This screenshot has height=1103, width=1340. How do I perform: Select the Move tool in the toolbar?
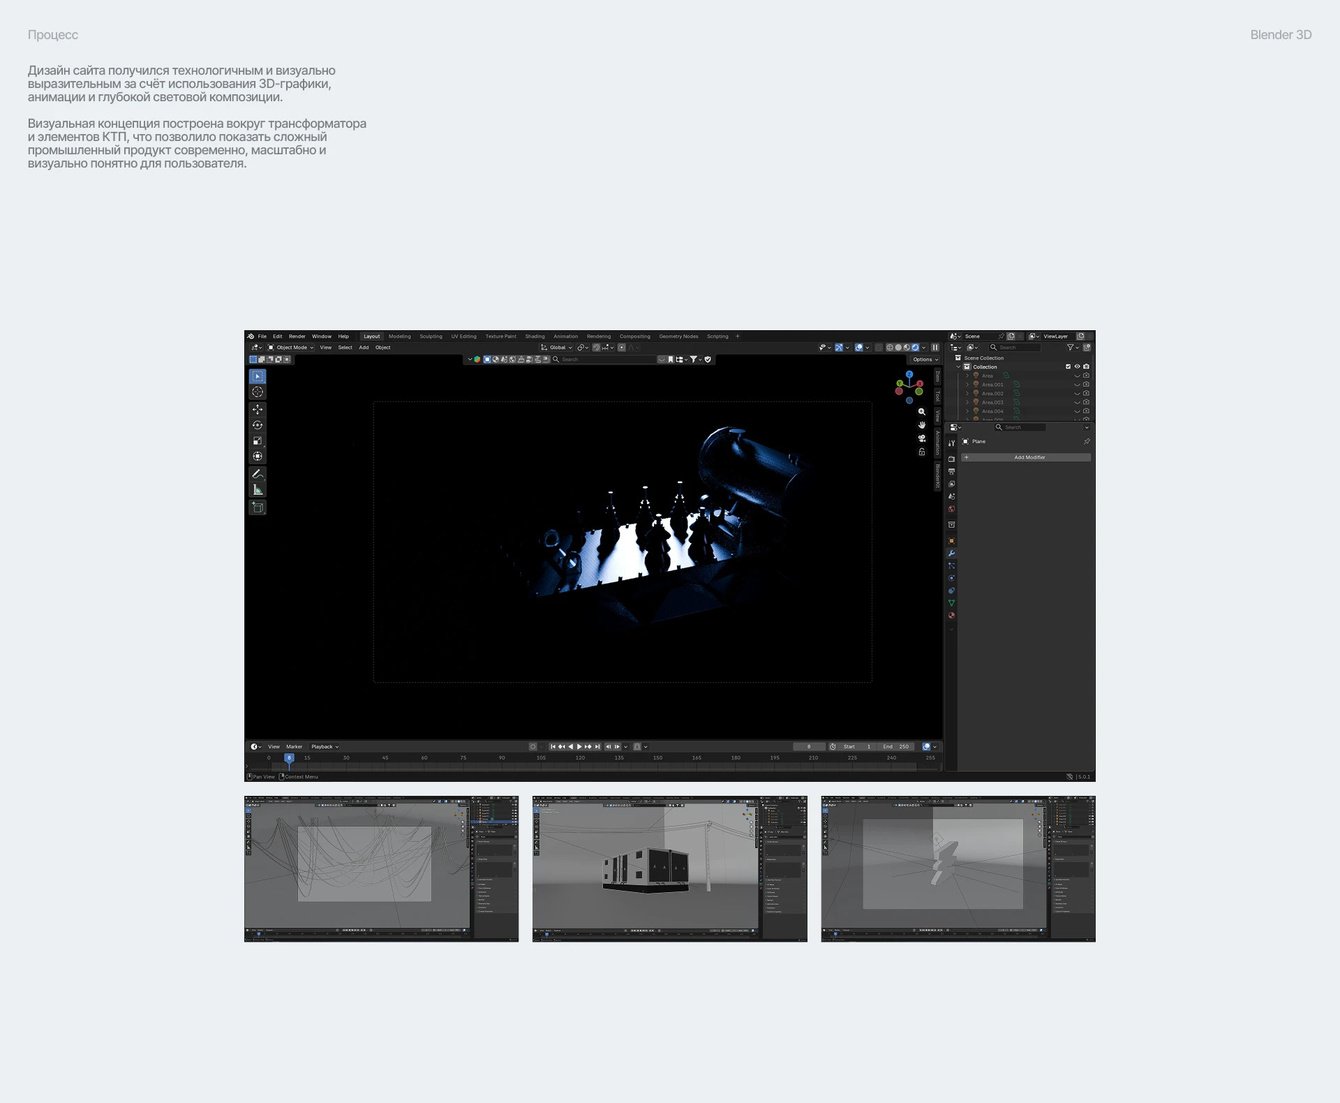coord(257,409)
